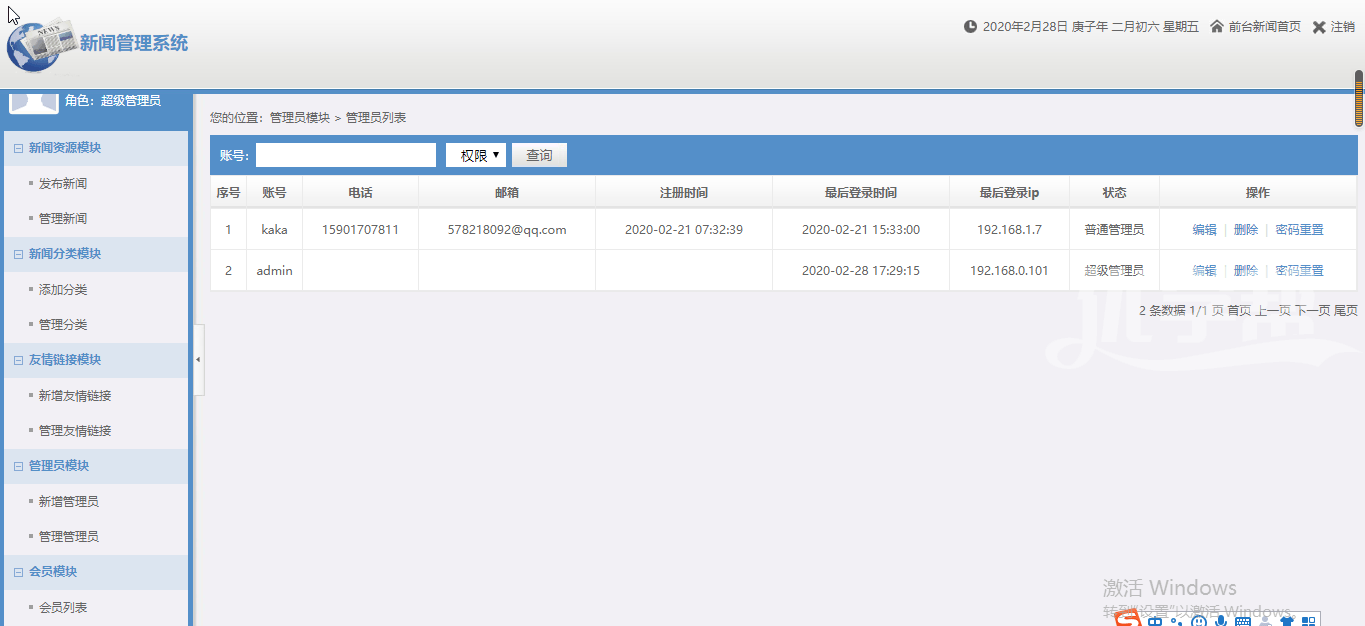The image size is (1365, 626).
Task: Click the orange vertical scrollbar thumb
Action: click(1359, 98)
